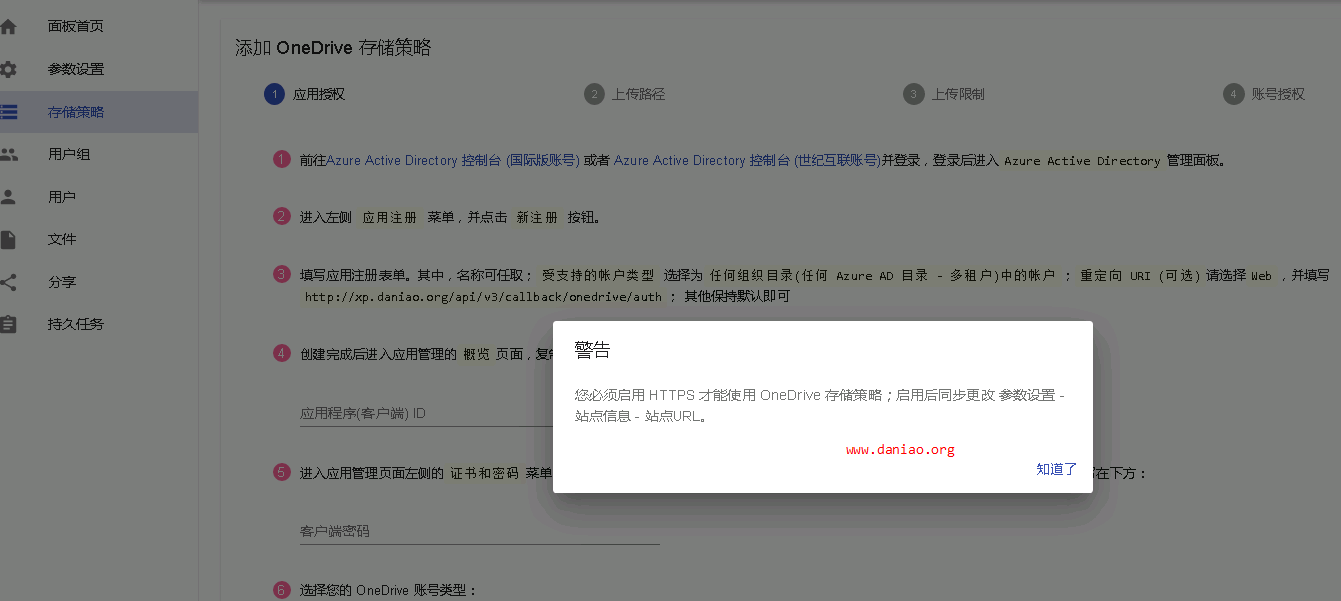This screenshot has height=601, width=1341.
Task: Click the 新注册 code label
Action: pos(537,218)
